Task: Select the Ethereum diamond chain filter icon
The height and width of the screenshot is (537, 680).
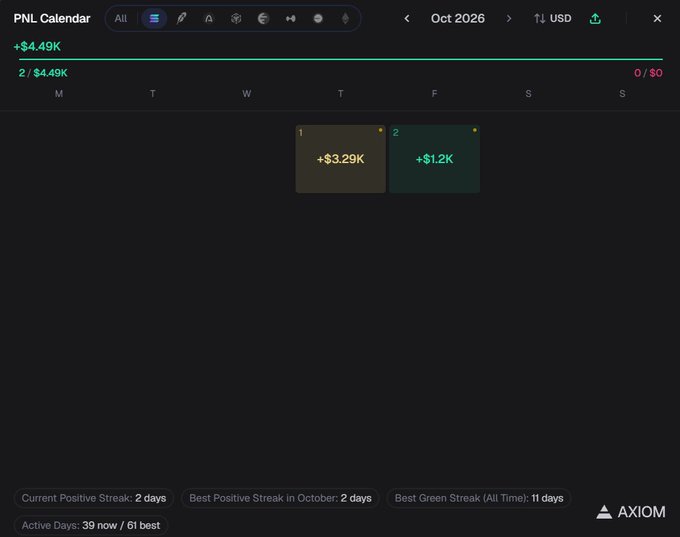Action: click(x=345, y=19)
